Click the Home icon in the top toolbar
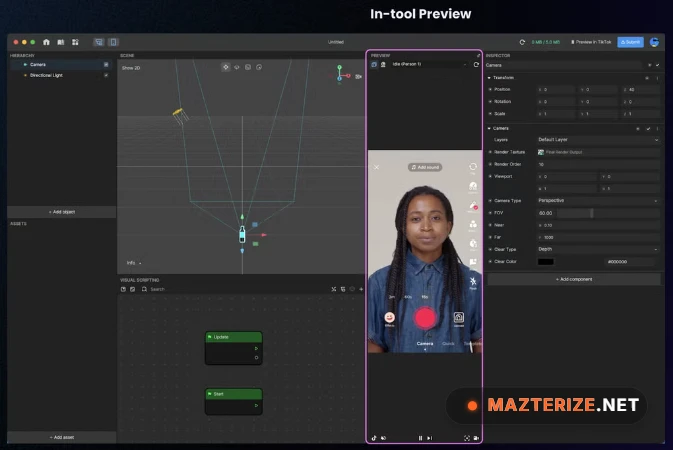The height and width of the screenshot is (450, 673). [x=46, y=42]
